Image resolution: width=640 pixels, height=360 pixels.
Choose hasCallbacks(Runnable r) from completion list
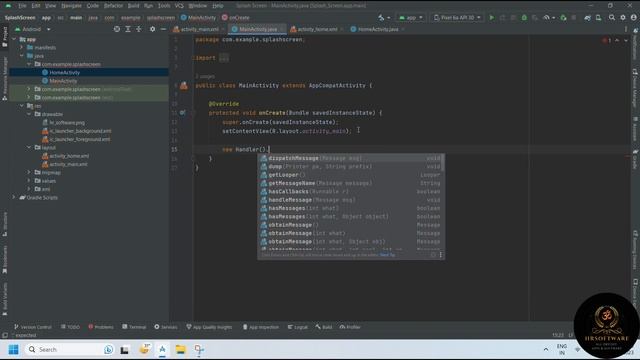click(351, 191)
